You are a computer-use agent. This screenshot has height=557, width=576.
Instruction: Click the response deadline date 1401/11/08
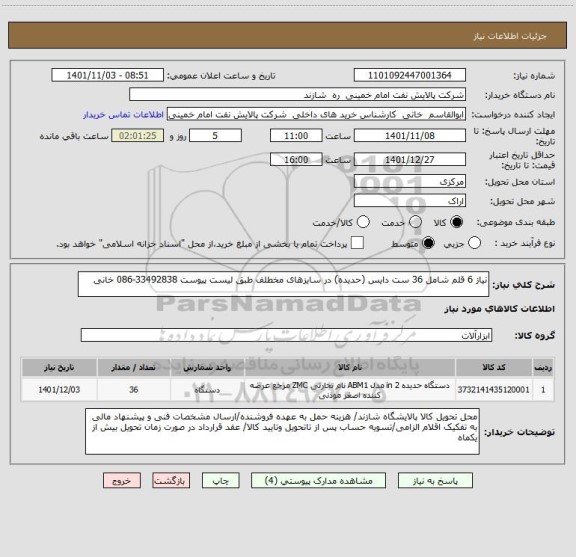click(x=410, y=136)
